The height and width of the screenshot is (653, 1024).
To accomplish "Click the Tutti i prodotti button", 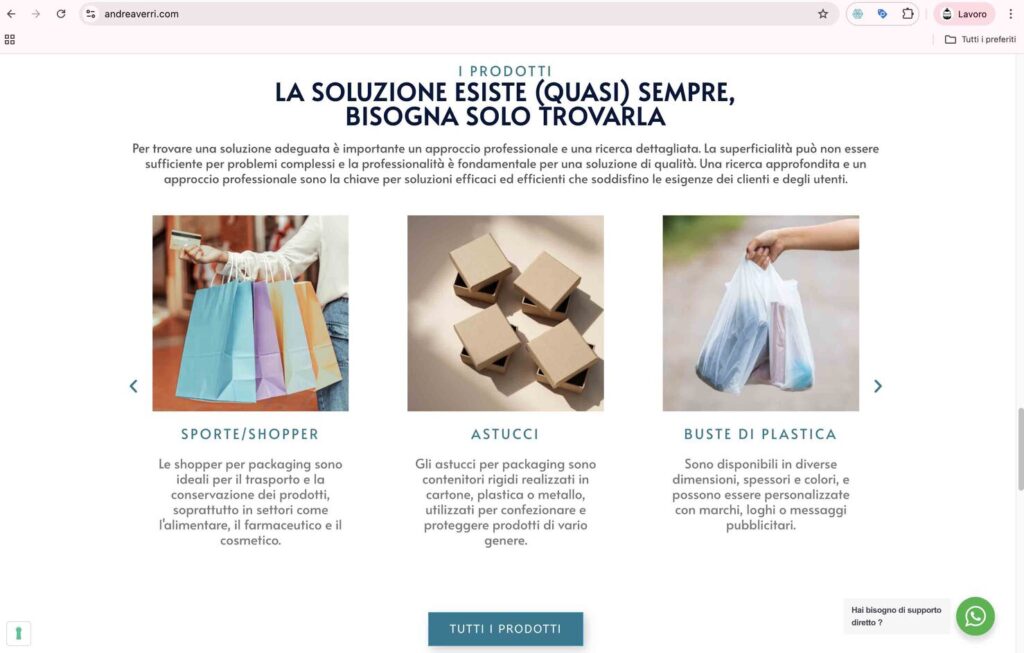I will point(505,629).
